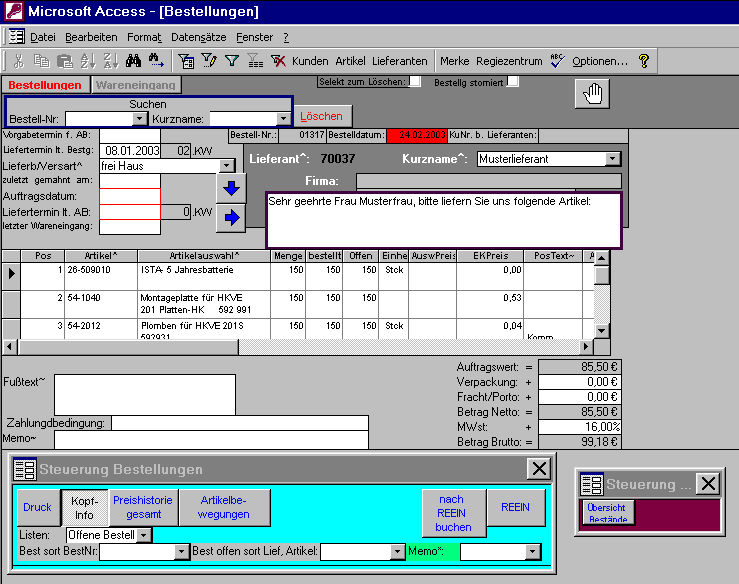Toggle the 'Selekt zum Löschen' checkbox
Image resolution: width=739 pixels, height=584 pixels.
415,81
